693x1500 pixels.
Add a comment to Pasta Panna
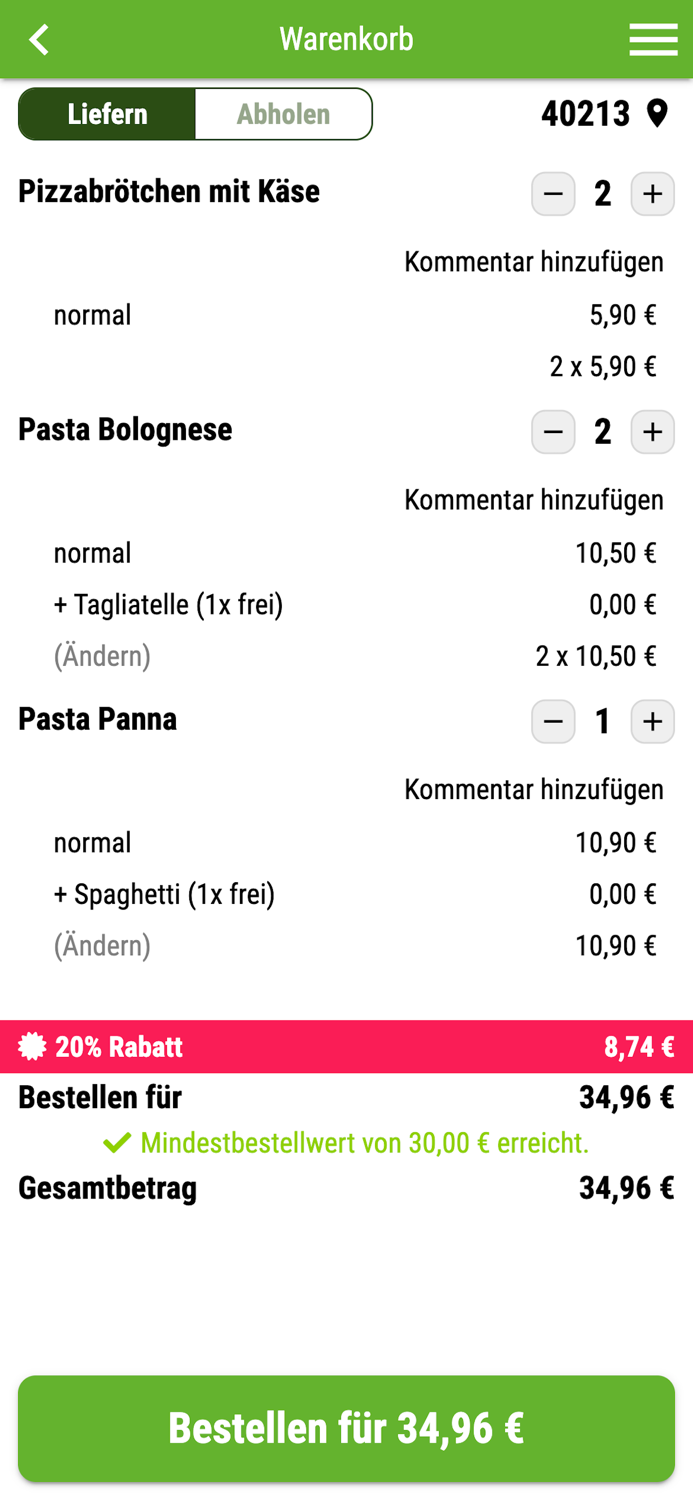tap(534, 789)
